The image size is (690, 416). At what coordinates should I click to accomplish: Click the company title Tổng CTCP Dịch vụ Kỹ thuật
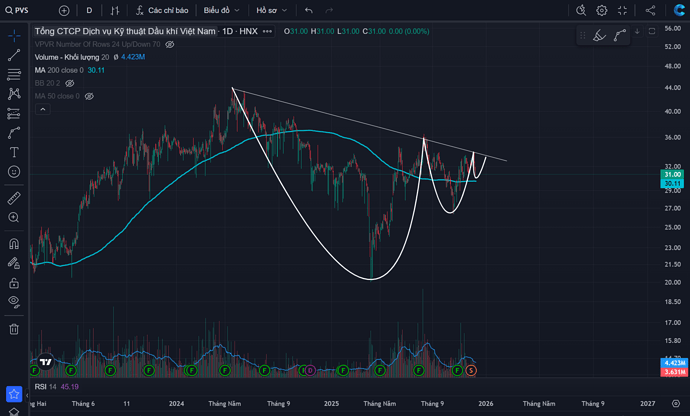point(125,31)
